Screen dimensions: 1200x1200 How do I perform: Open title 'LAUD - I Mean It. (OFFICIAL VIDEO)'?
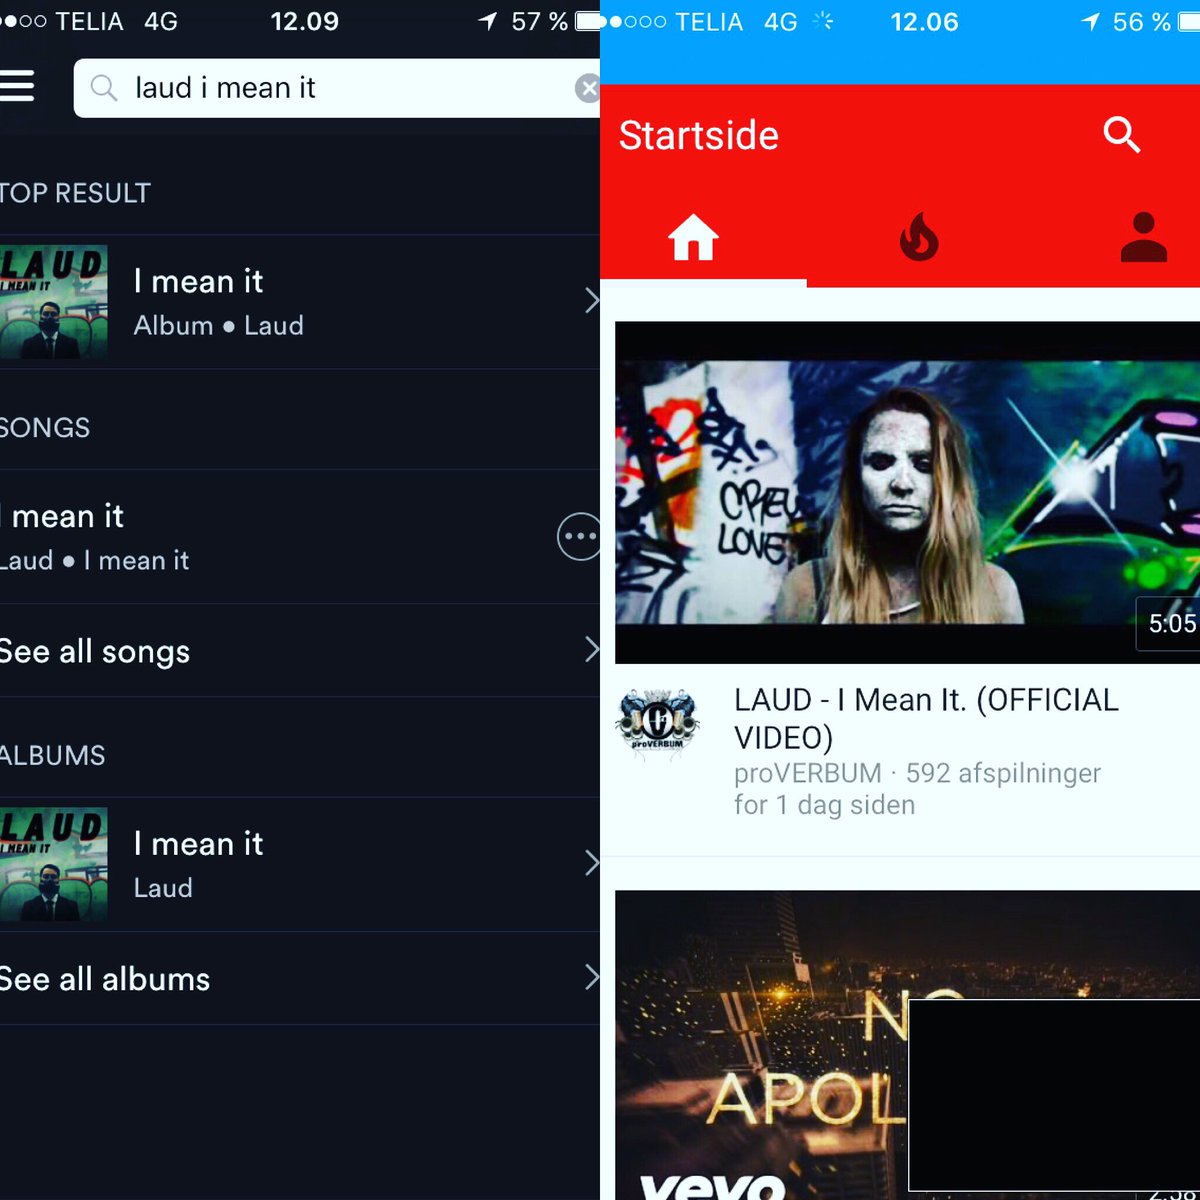click(x=926, y=718)
